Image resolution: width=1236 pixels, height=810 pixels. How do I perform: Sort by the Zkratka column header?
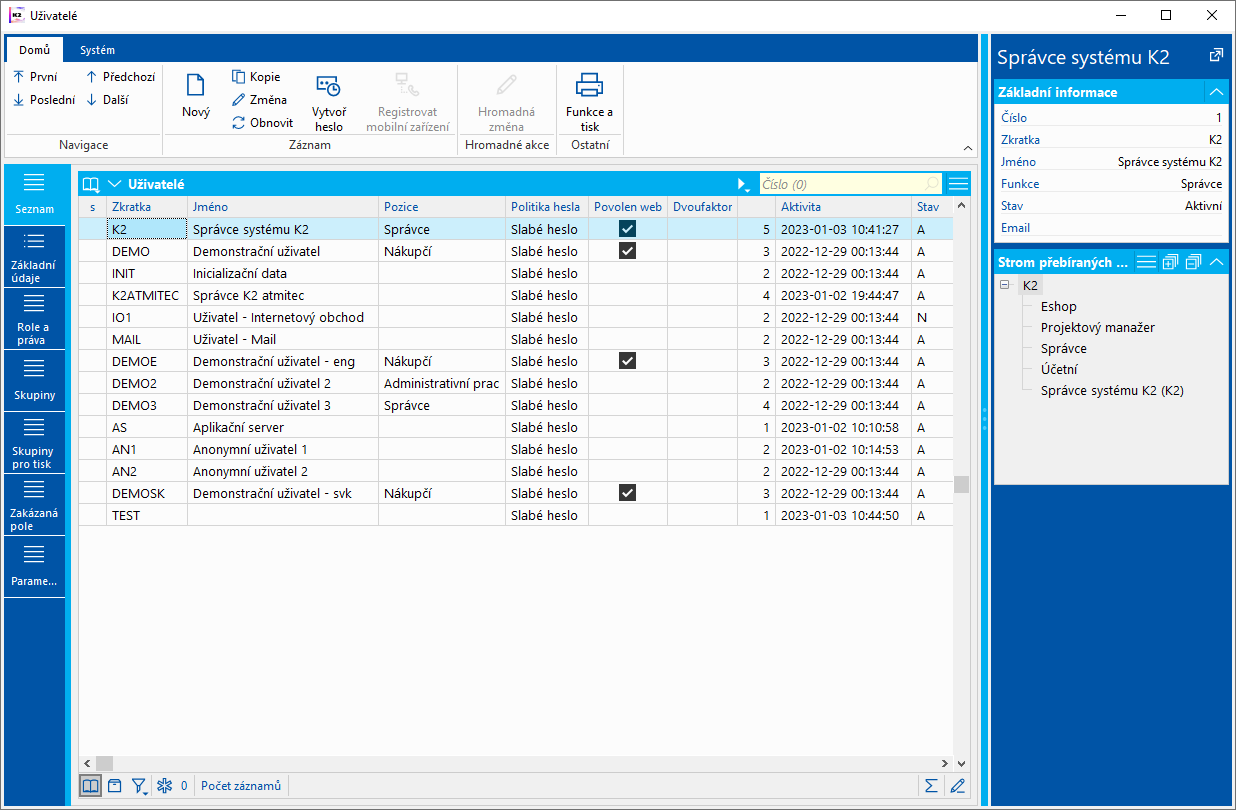tap(147, 207)
